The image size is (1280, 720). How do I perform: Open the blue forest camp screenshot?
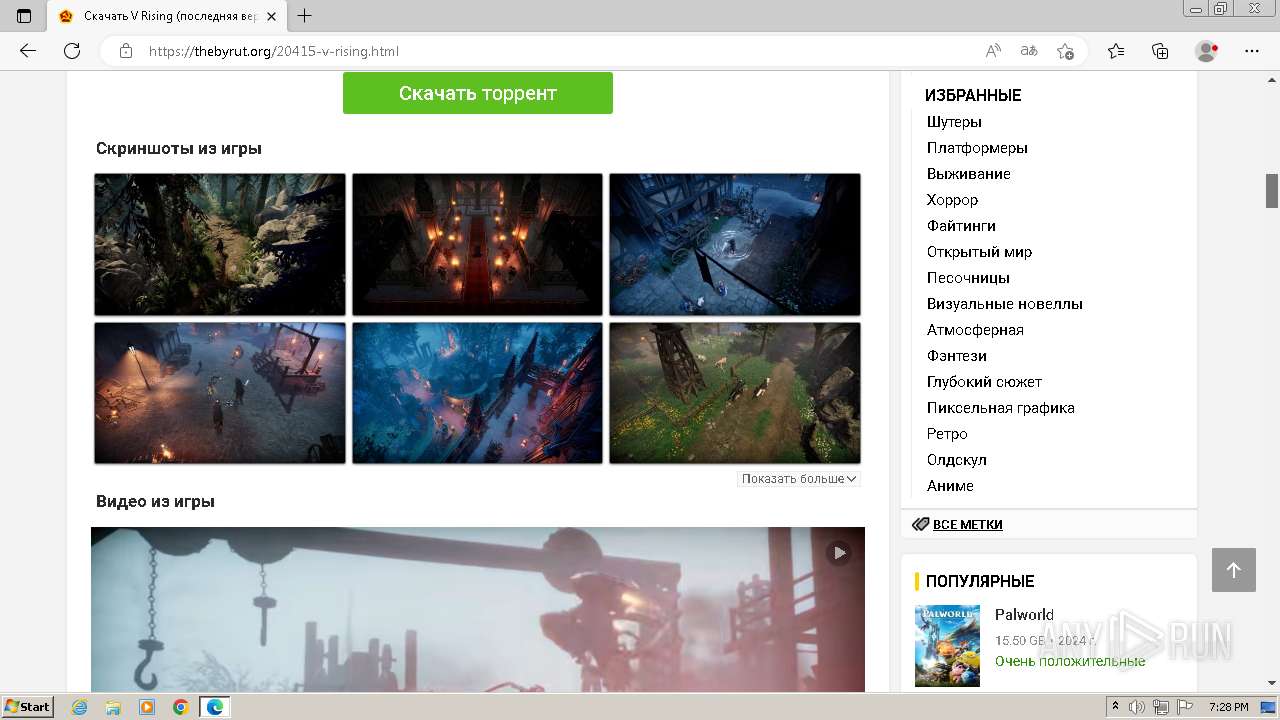478,393
